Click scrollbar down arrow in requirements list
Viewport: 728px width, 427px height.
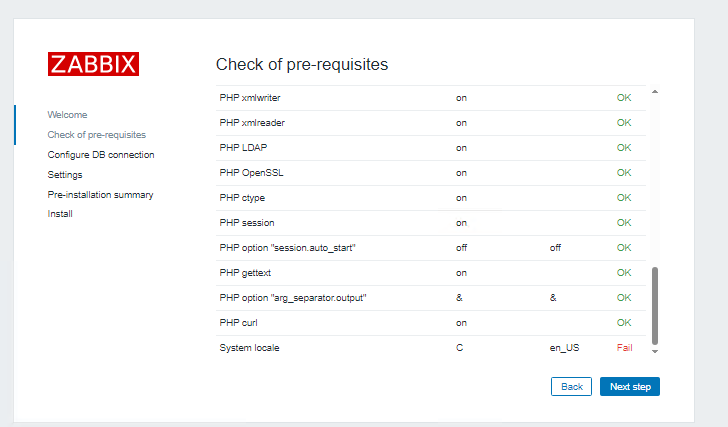(655, 351)
